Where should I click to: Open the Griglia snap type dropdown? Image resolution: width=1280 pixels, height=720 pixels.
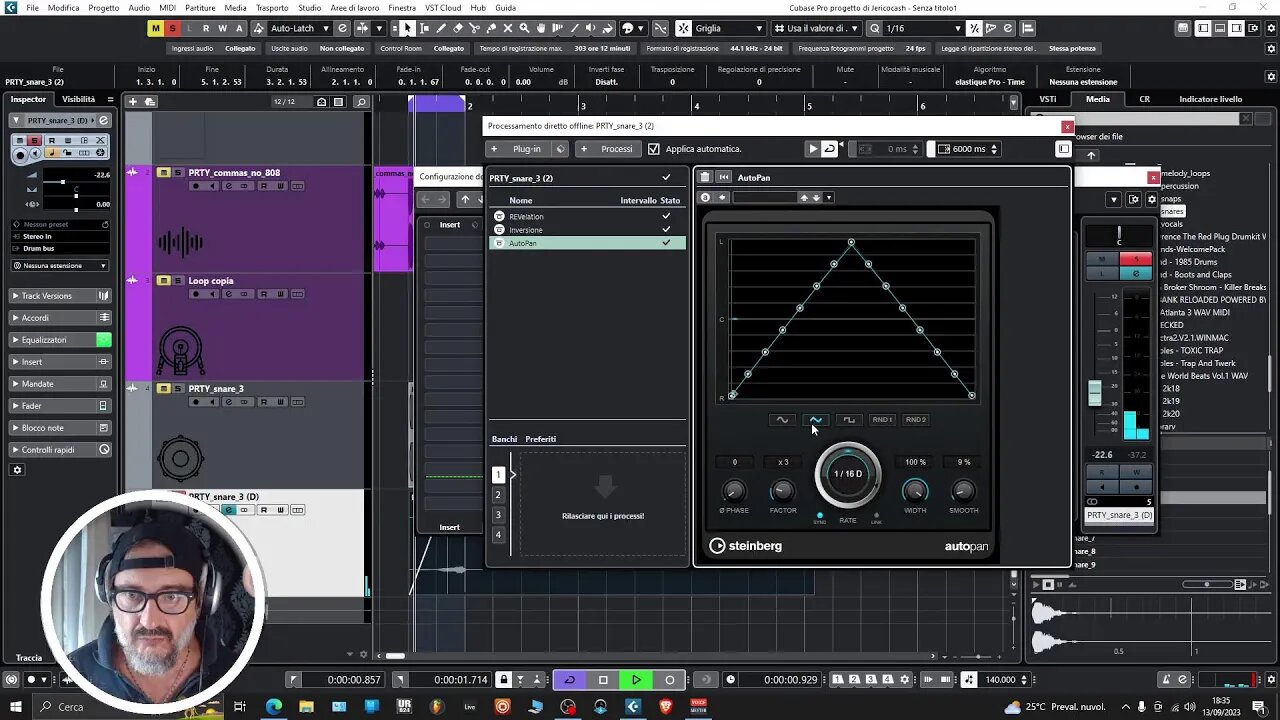click(x=729, y=28)
